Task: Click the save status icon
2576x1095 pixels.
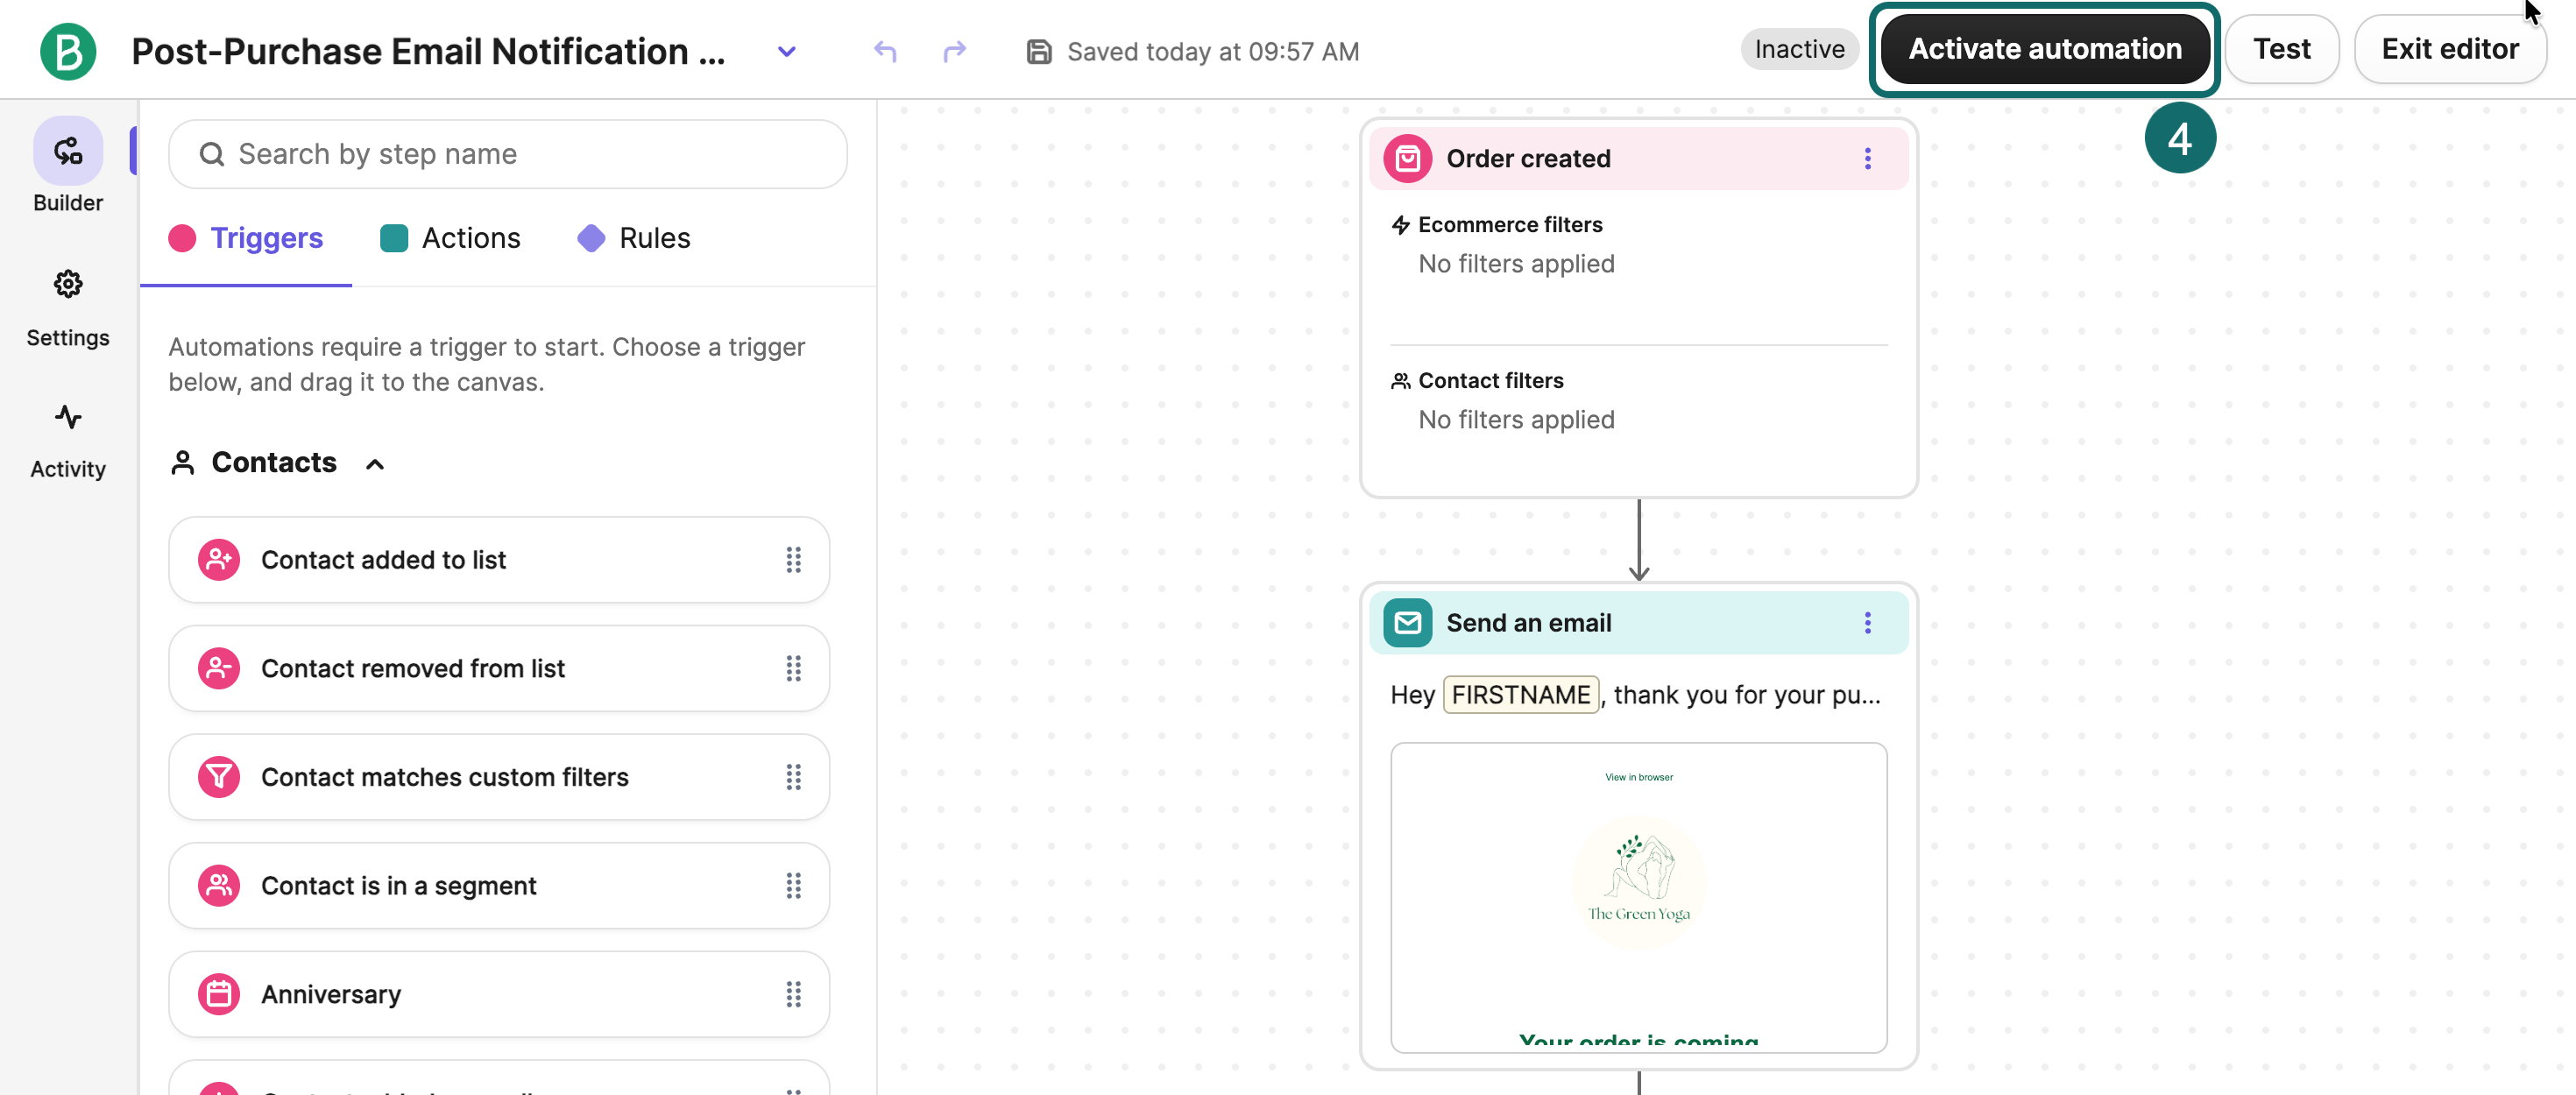Action: [x=1039, y=51]
